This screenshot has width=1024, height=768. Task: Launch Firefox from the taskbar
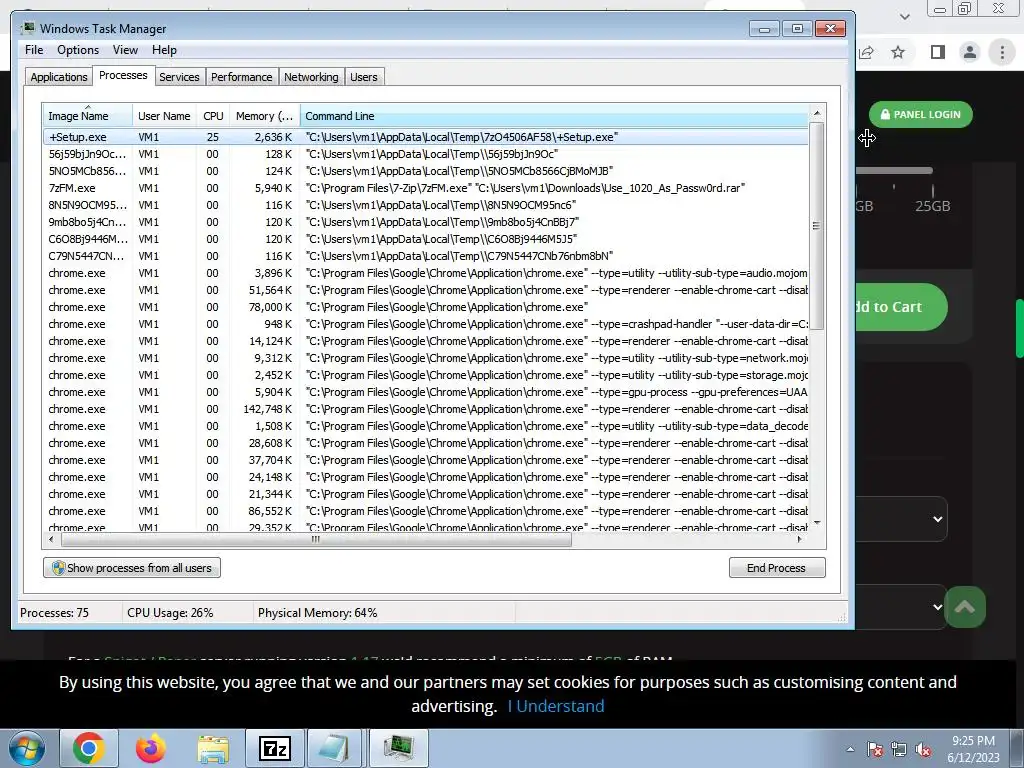[150, 748]
